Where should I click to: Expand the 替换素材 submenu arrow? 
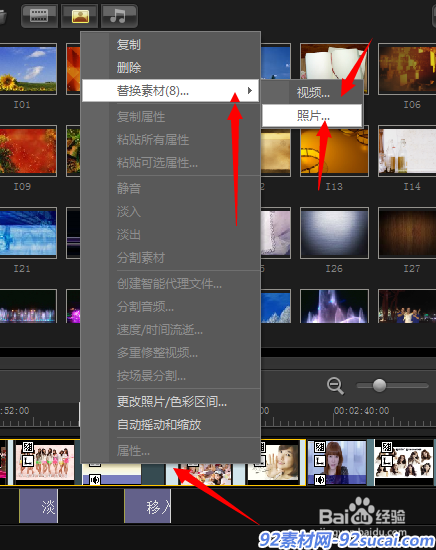250,90
